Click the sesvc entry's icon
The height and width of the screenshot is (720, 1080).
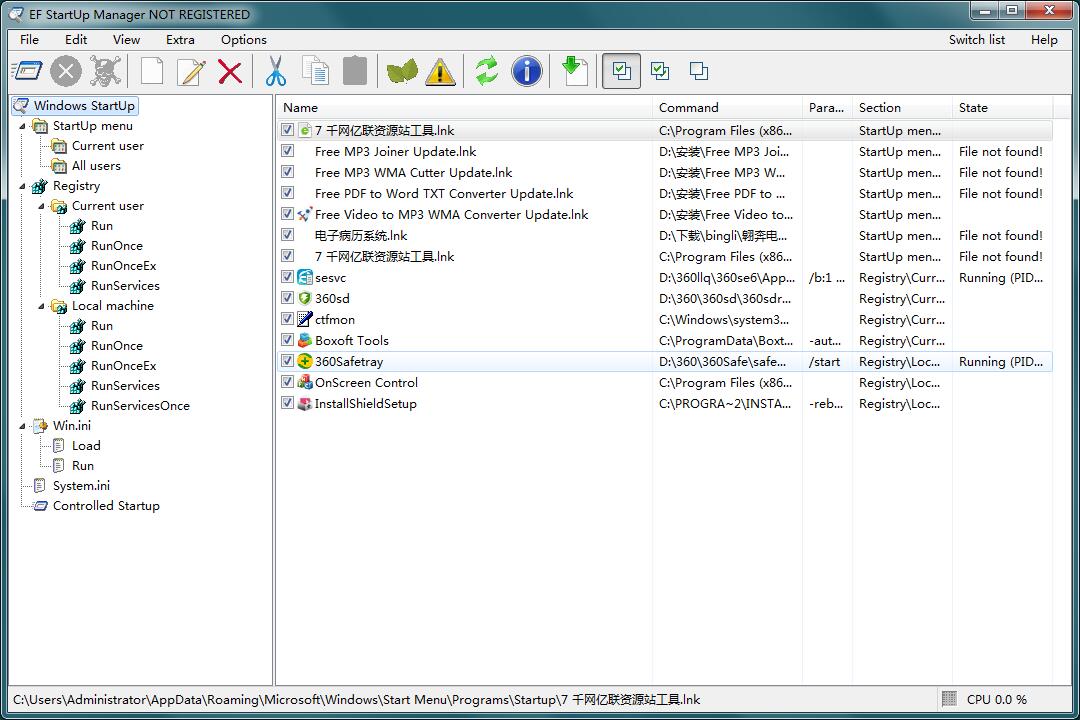point(304,278)
